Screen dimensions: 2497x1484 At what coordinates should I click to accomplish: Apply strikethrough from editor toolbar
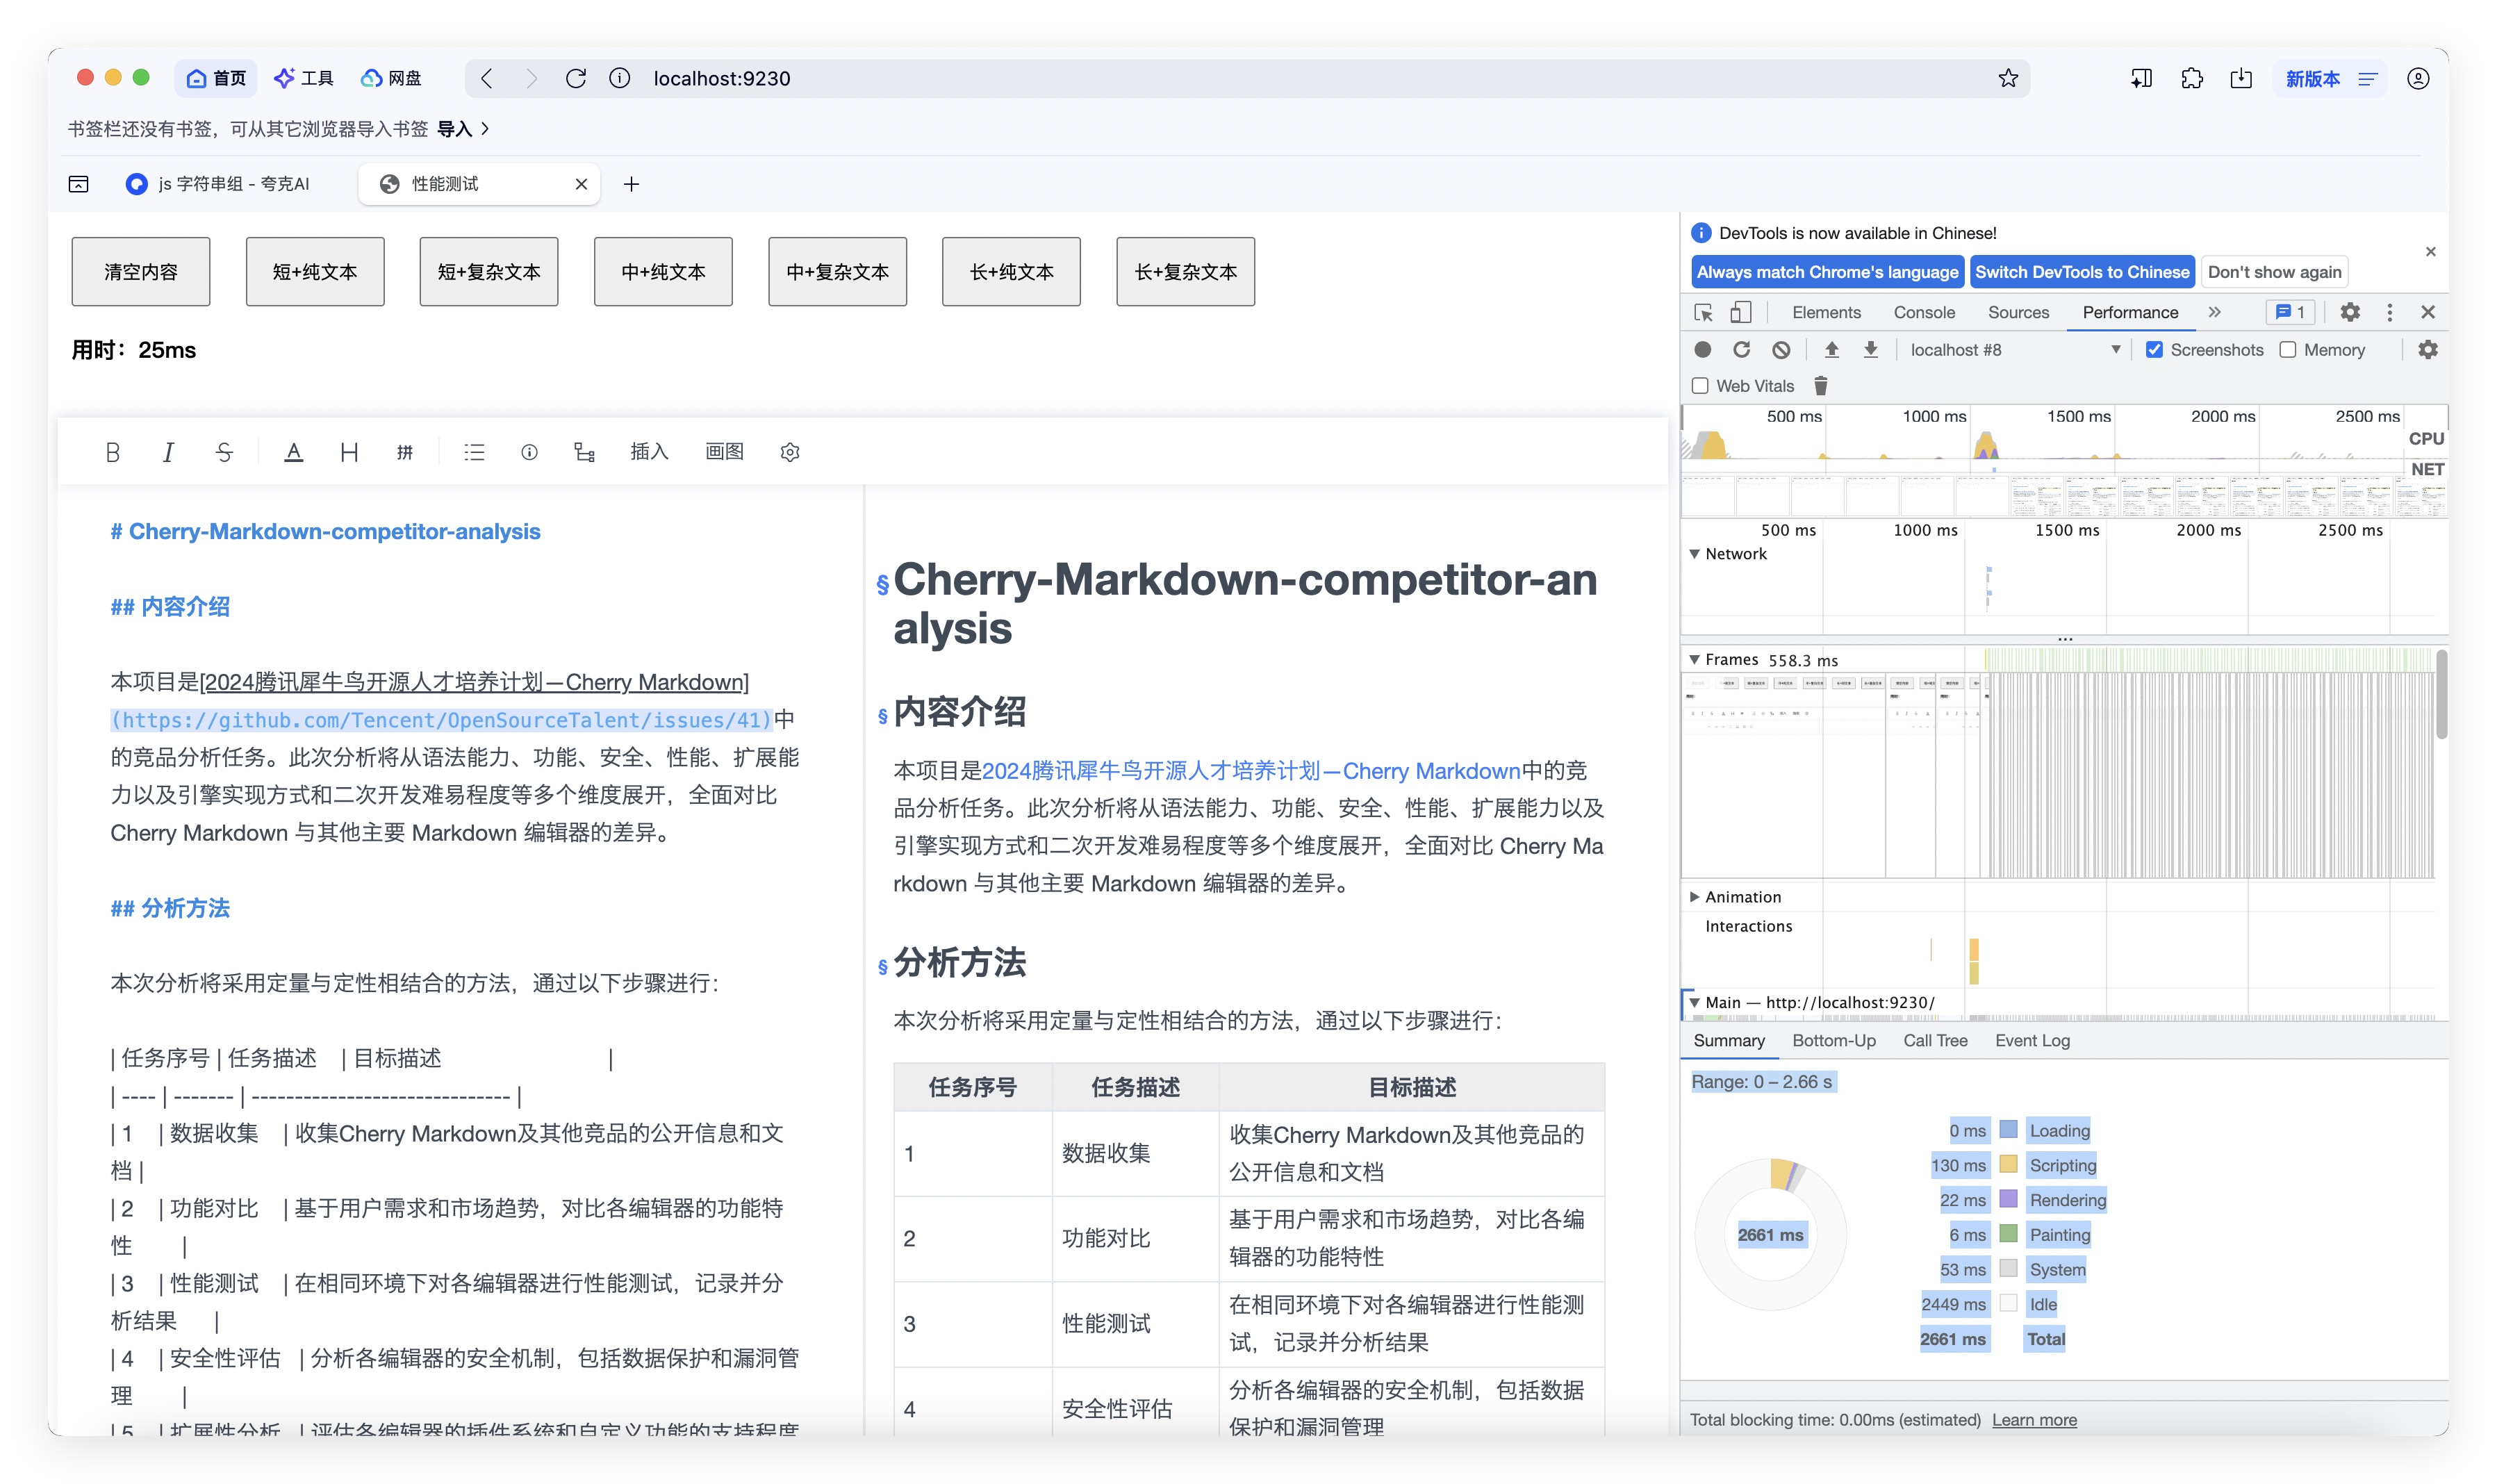[224, 452]
